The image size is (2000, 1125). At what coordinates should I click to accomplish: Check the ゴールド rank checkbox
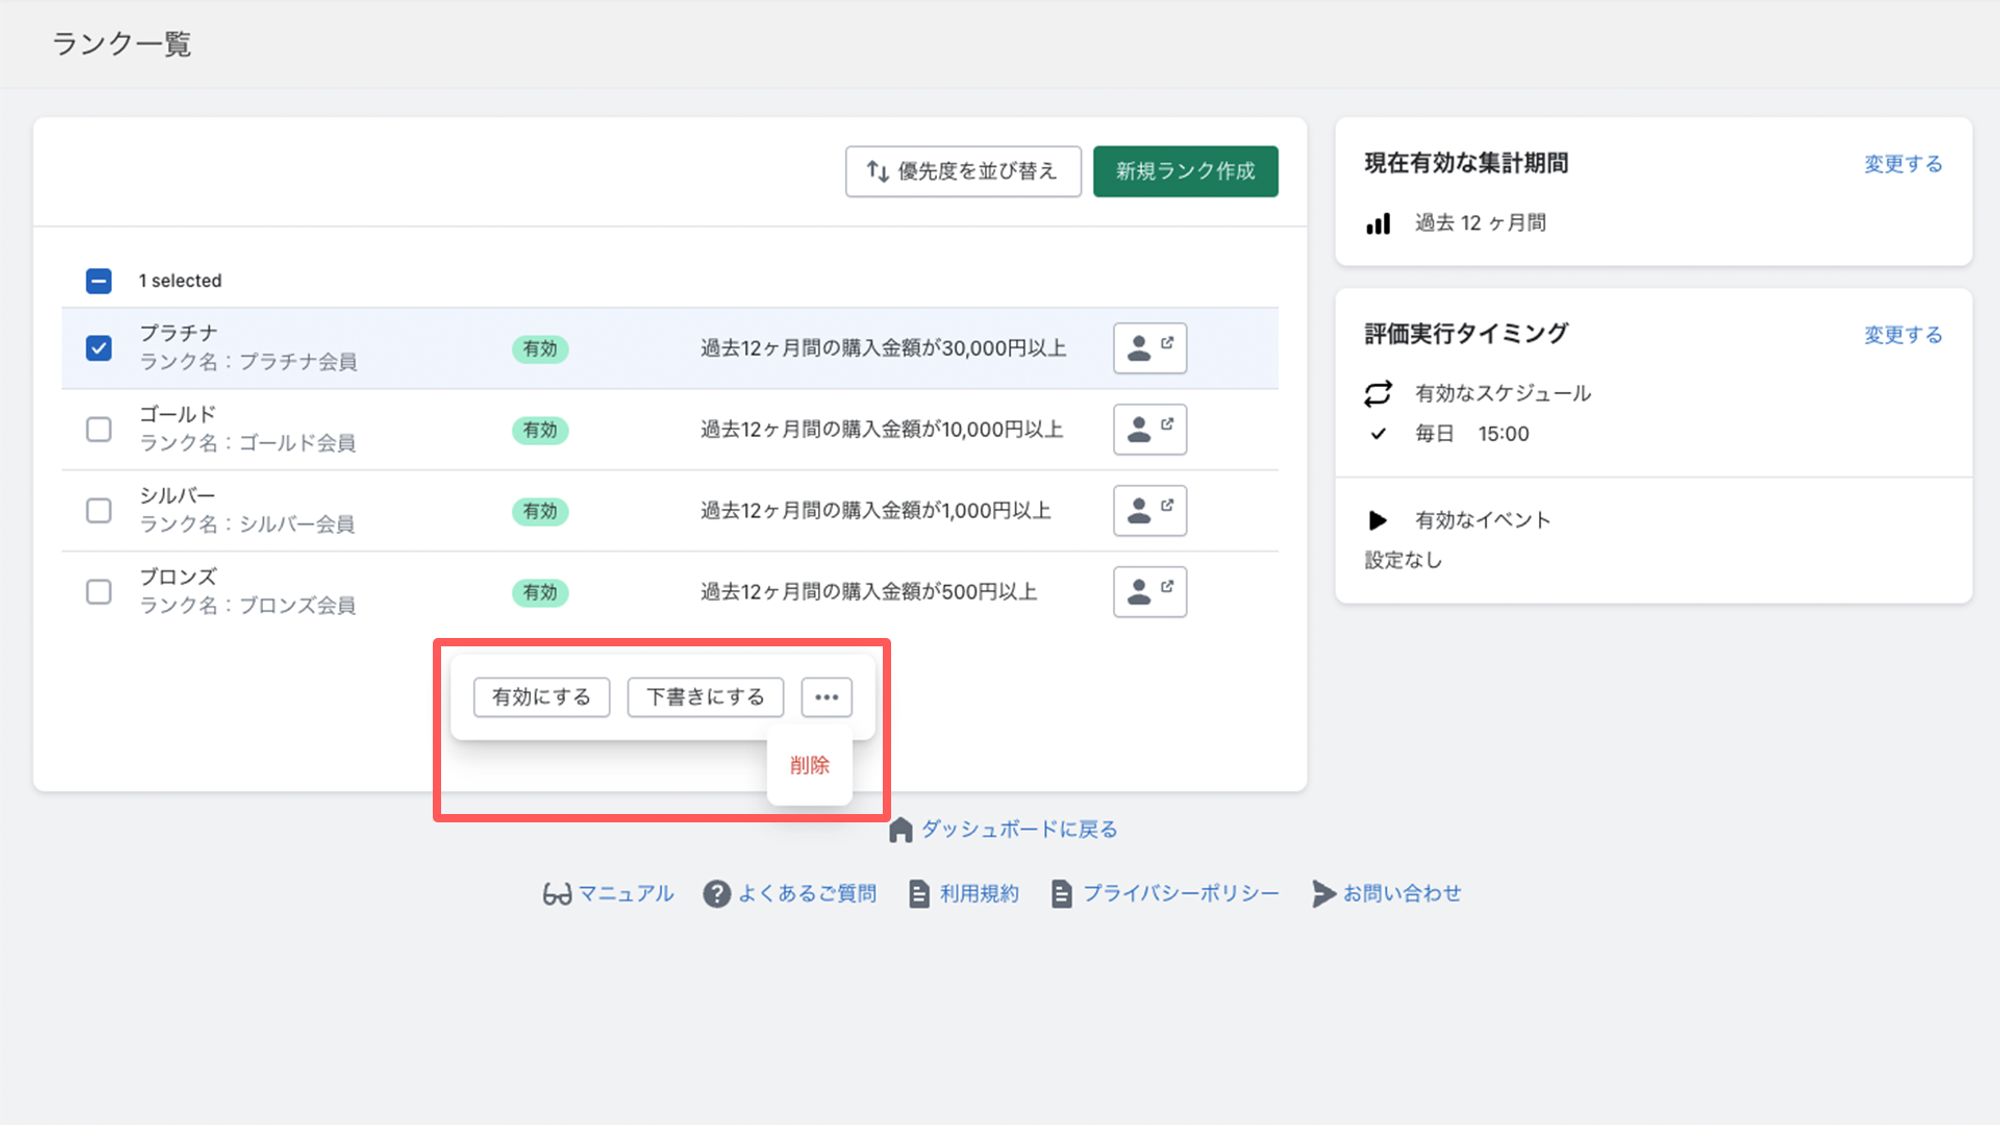pos(98,429)
